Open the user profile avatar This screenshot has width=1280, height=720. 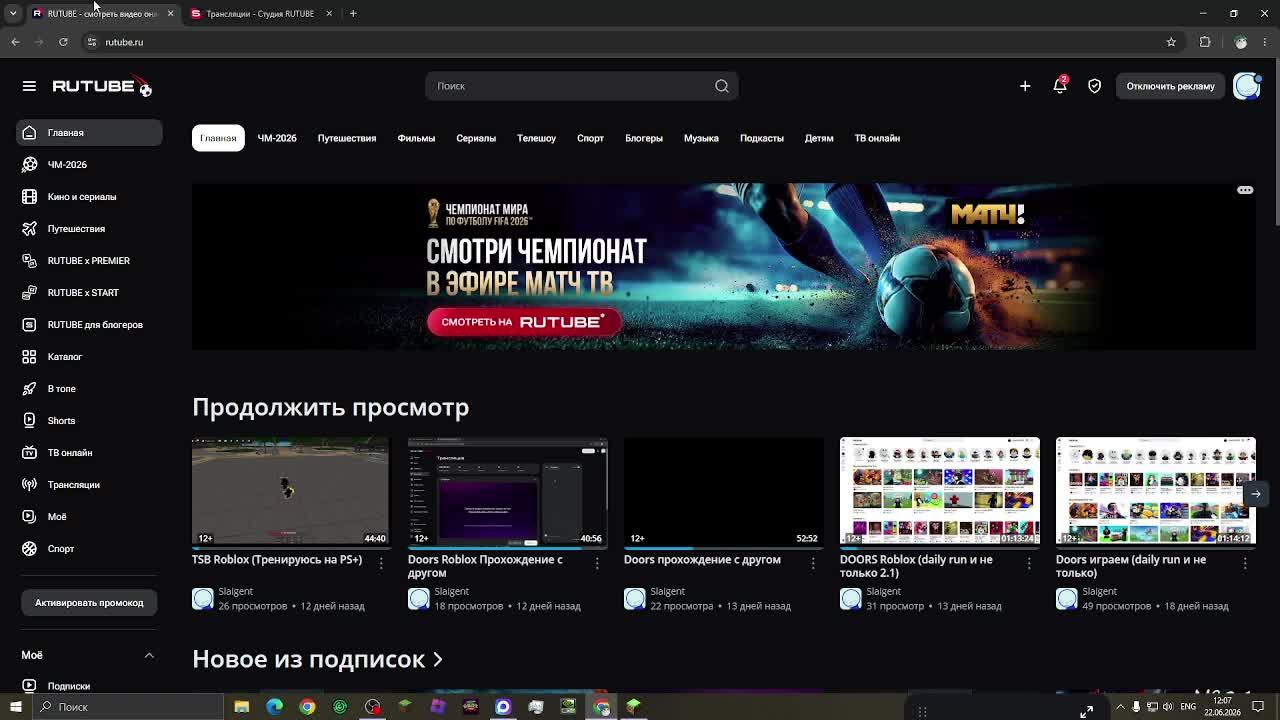pyautogui.click(x=1247, y=86)
